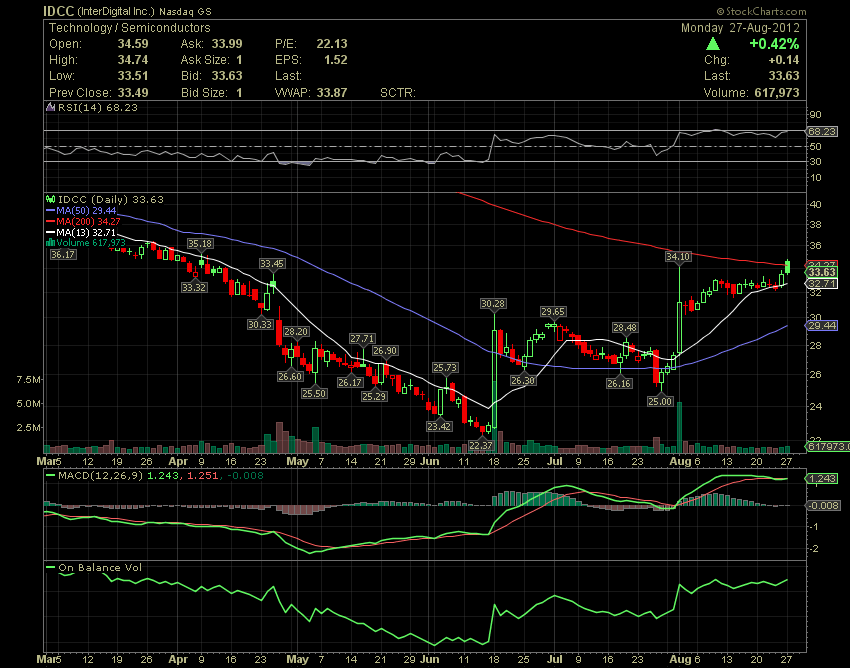Click the green MACD line legend marker
The image size is (850, 668).
50,476
